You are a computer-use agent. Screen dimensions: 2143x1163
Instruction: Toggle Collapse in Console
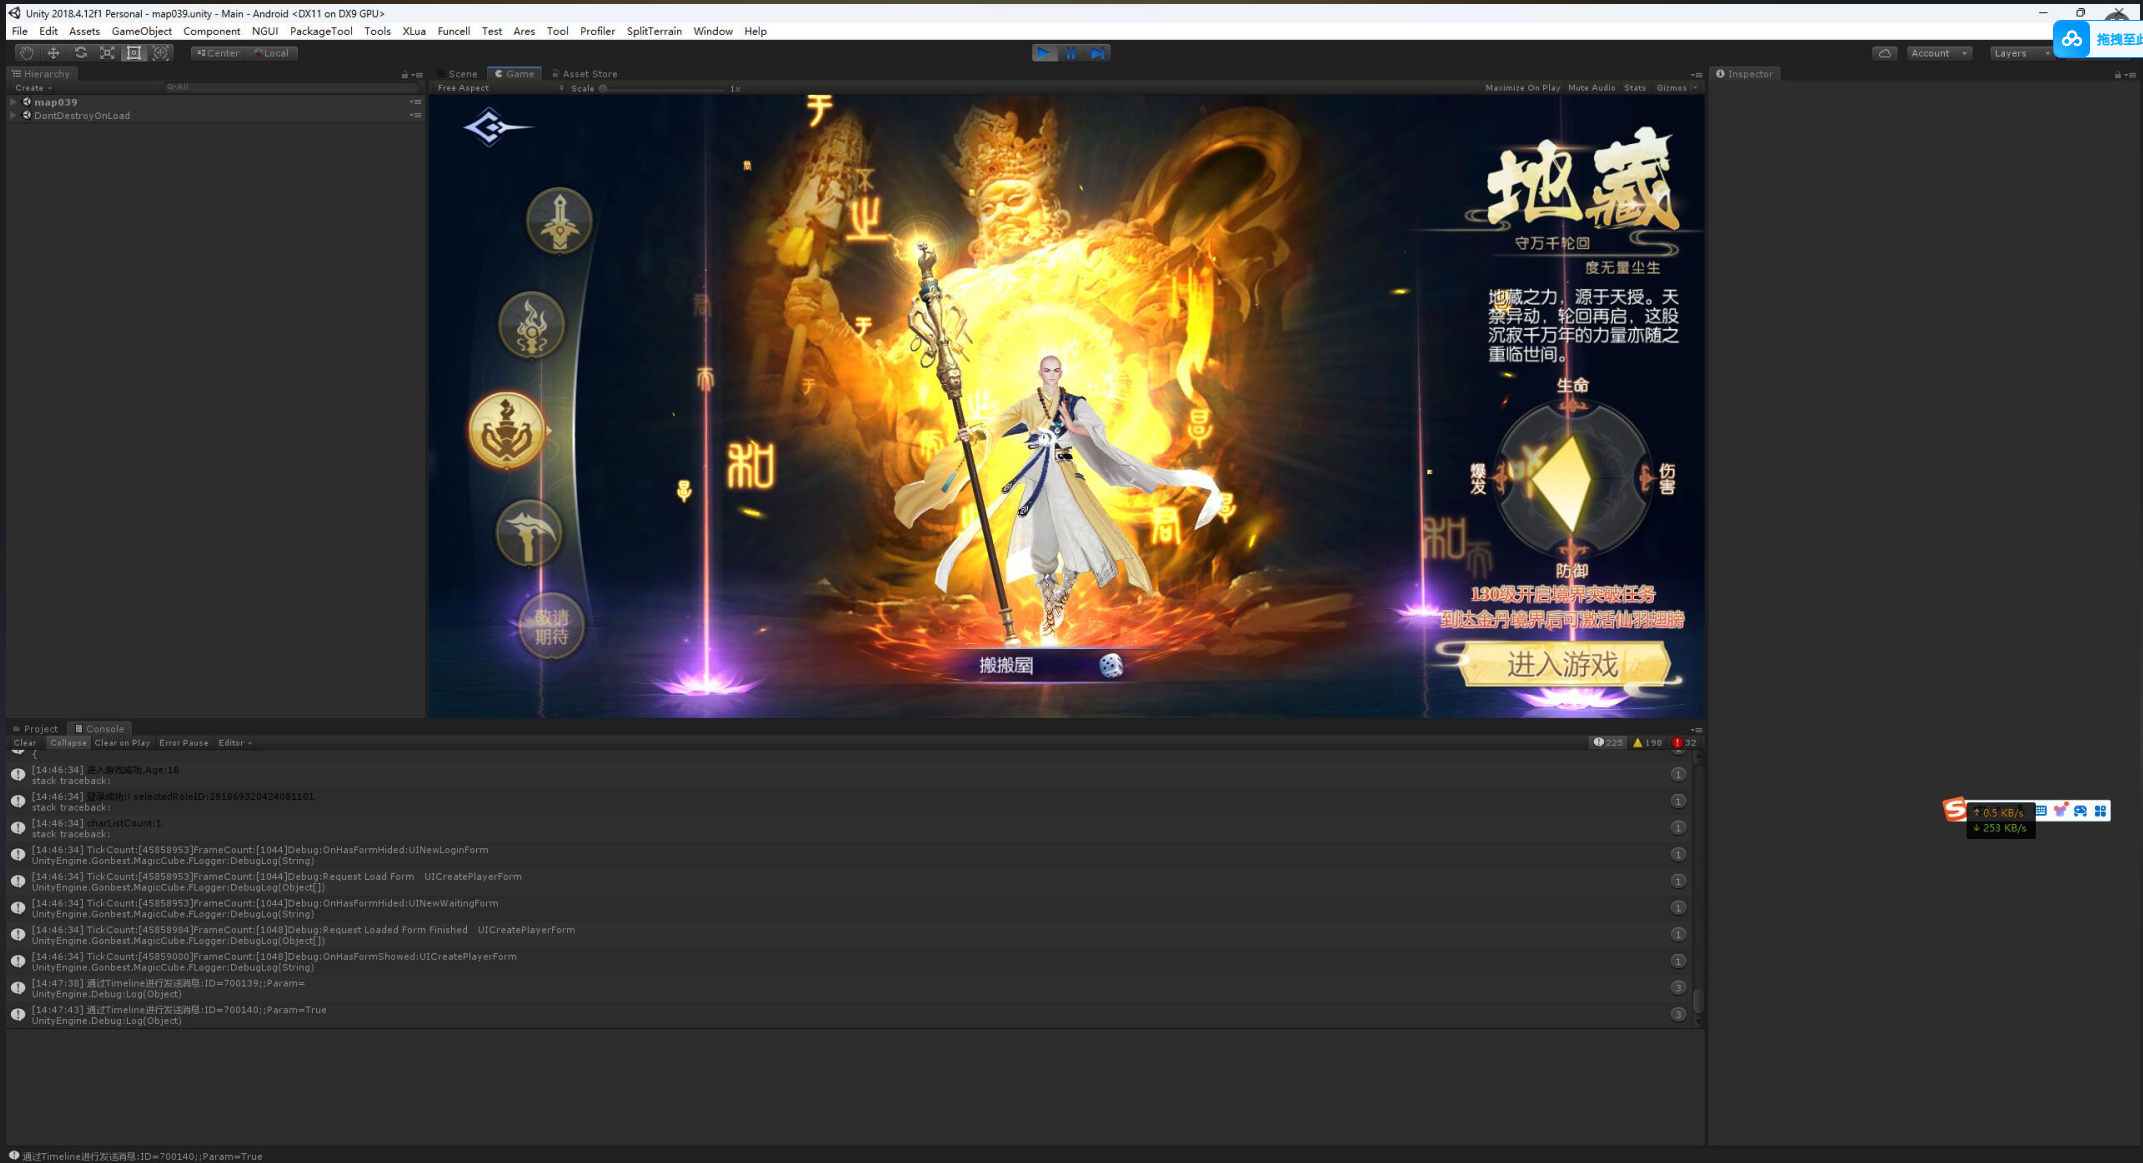point(68,743)
